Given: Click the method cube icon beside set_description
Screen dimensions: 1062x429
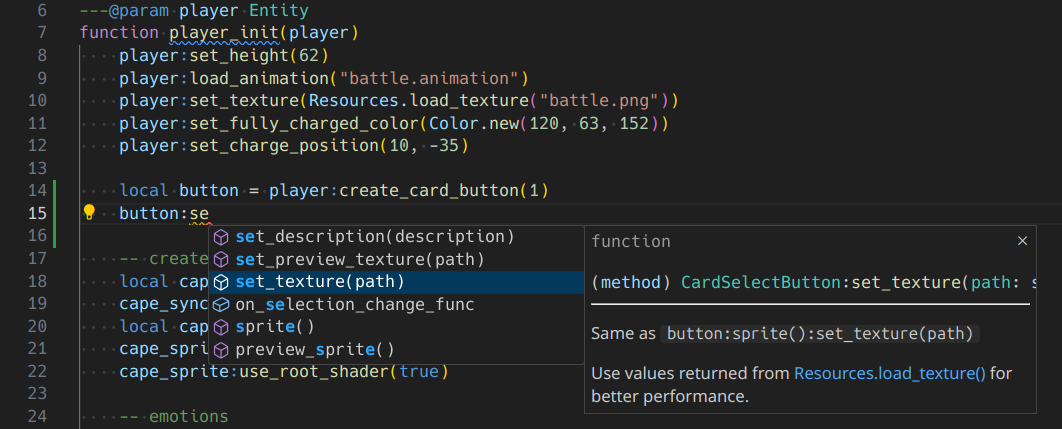Looking at the screenshot, I should (x=221, y=237).
